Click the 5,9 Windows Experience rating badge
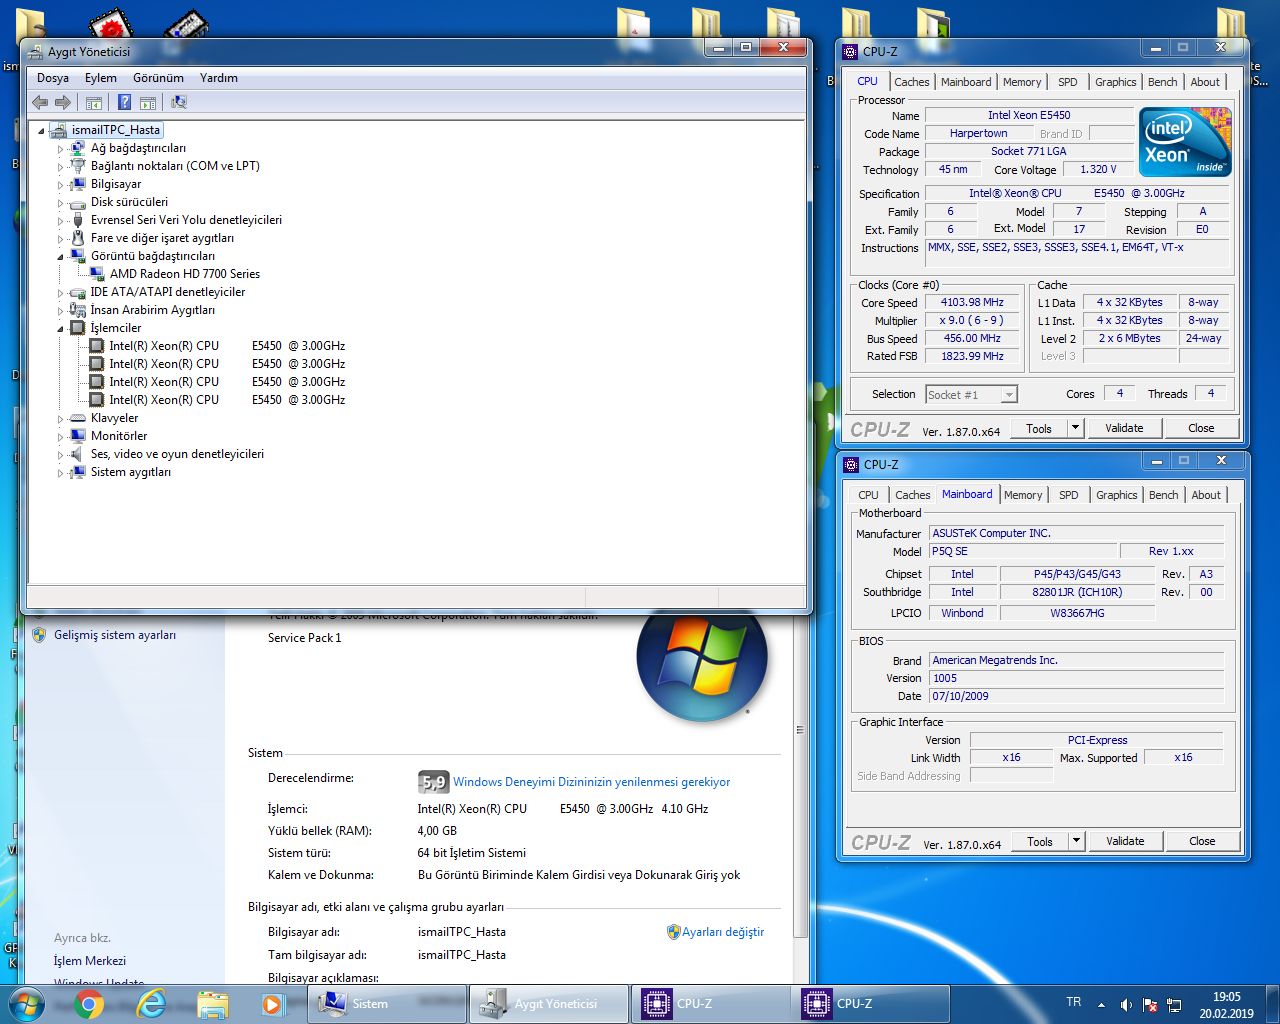The image size is (1280, 1024). coord(433,782)
